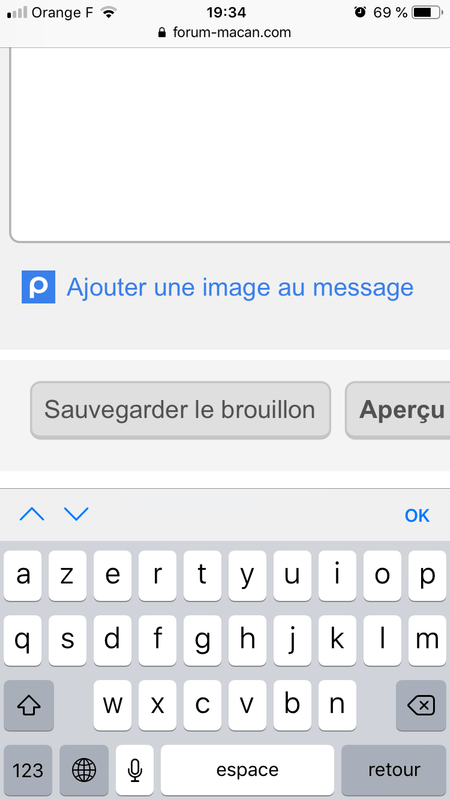Tap the backspace delete key
This screenshot has height=800, width=450.
pyautogui.click(x=421, y=705)
